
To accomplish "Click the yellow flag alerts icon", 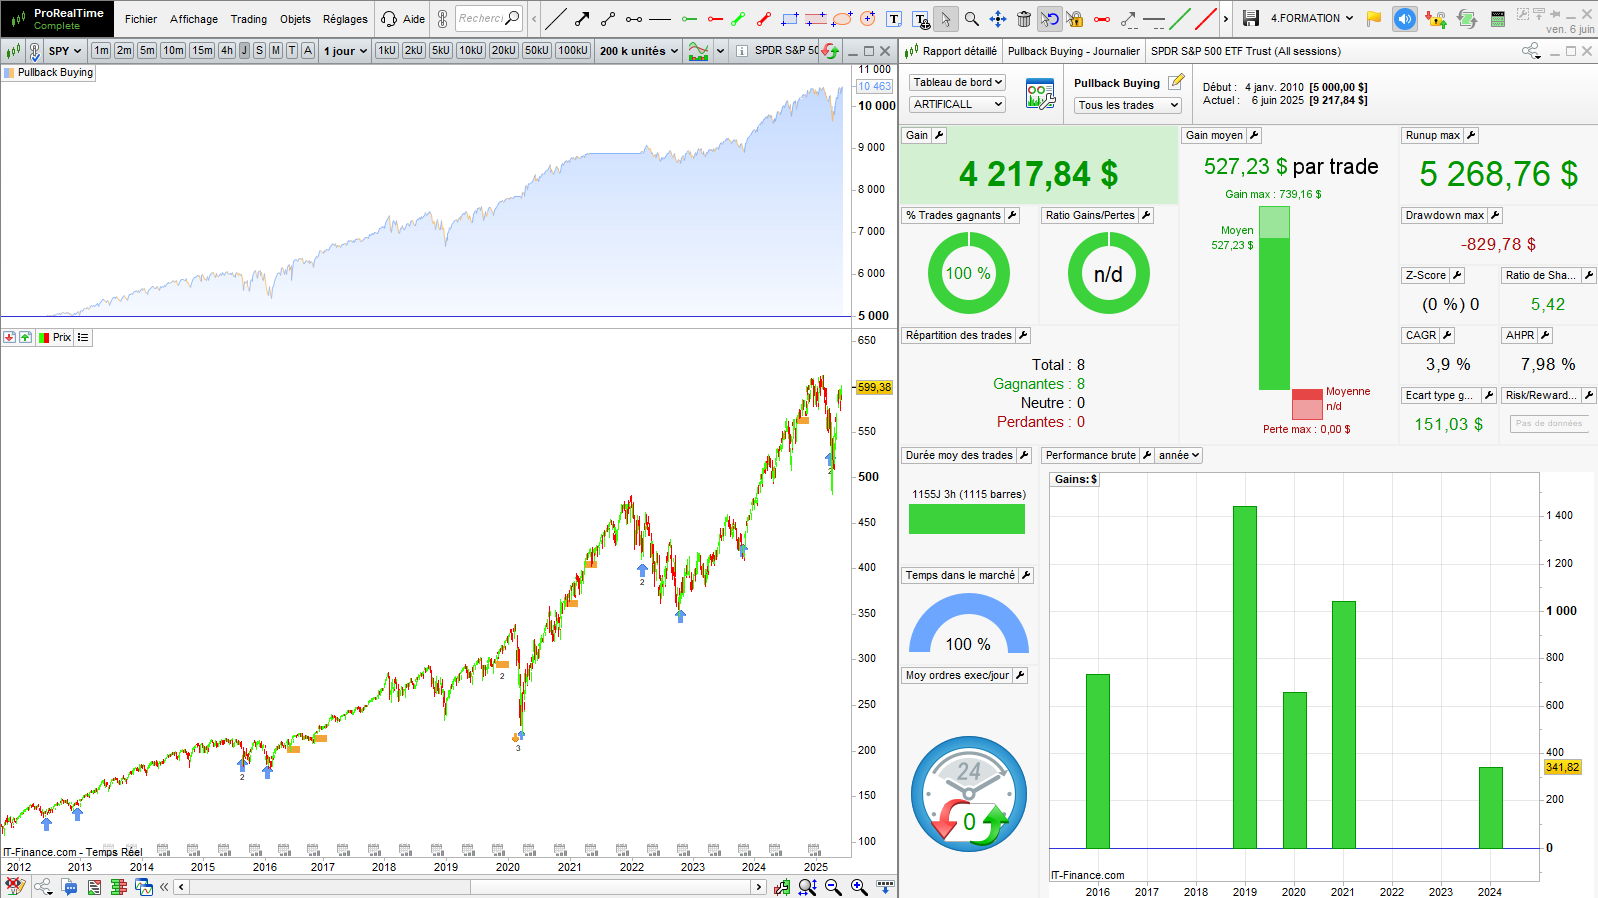I will pos(1374,18).
